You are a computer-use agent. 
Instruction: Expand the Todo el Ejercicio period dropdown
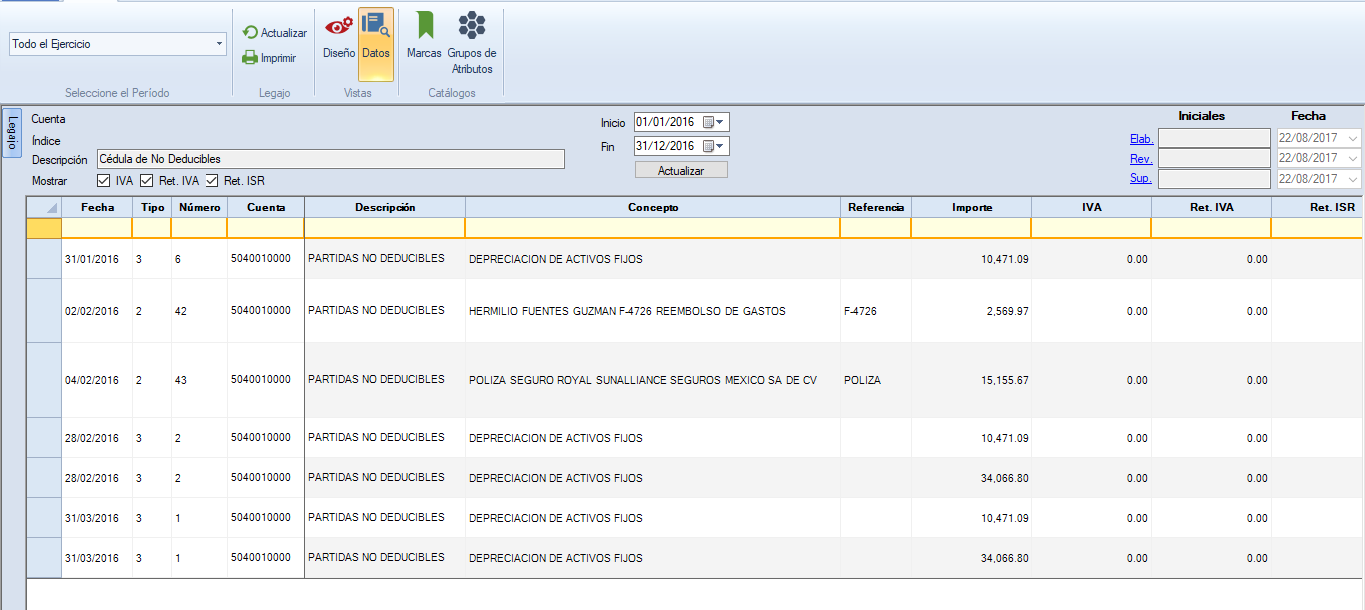click(219, 44)
